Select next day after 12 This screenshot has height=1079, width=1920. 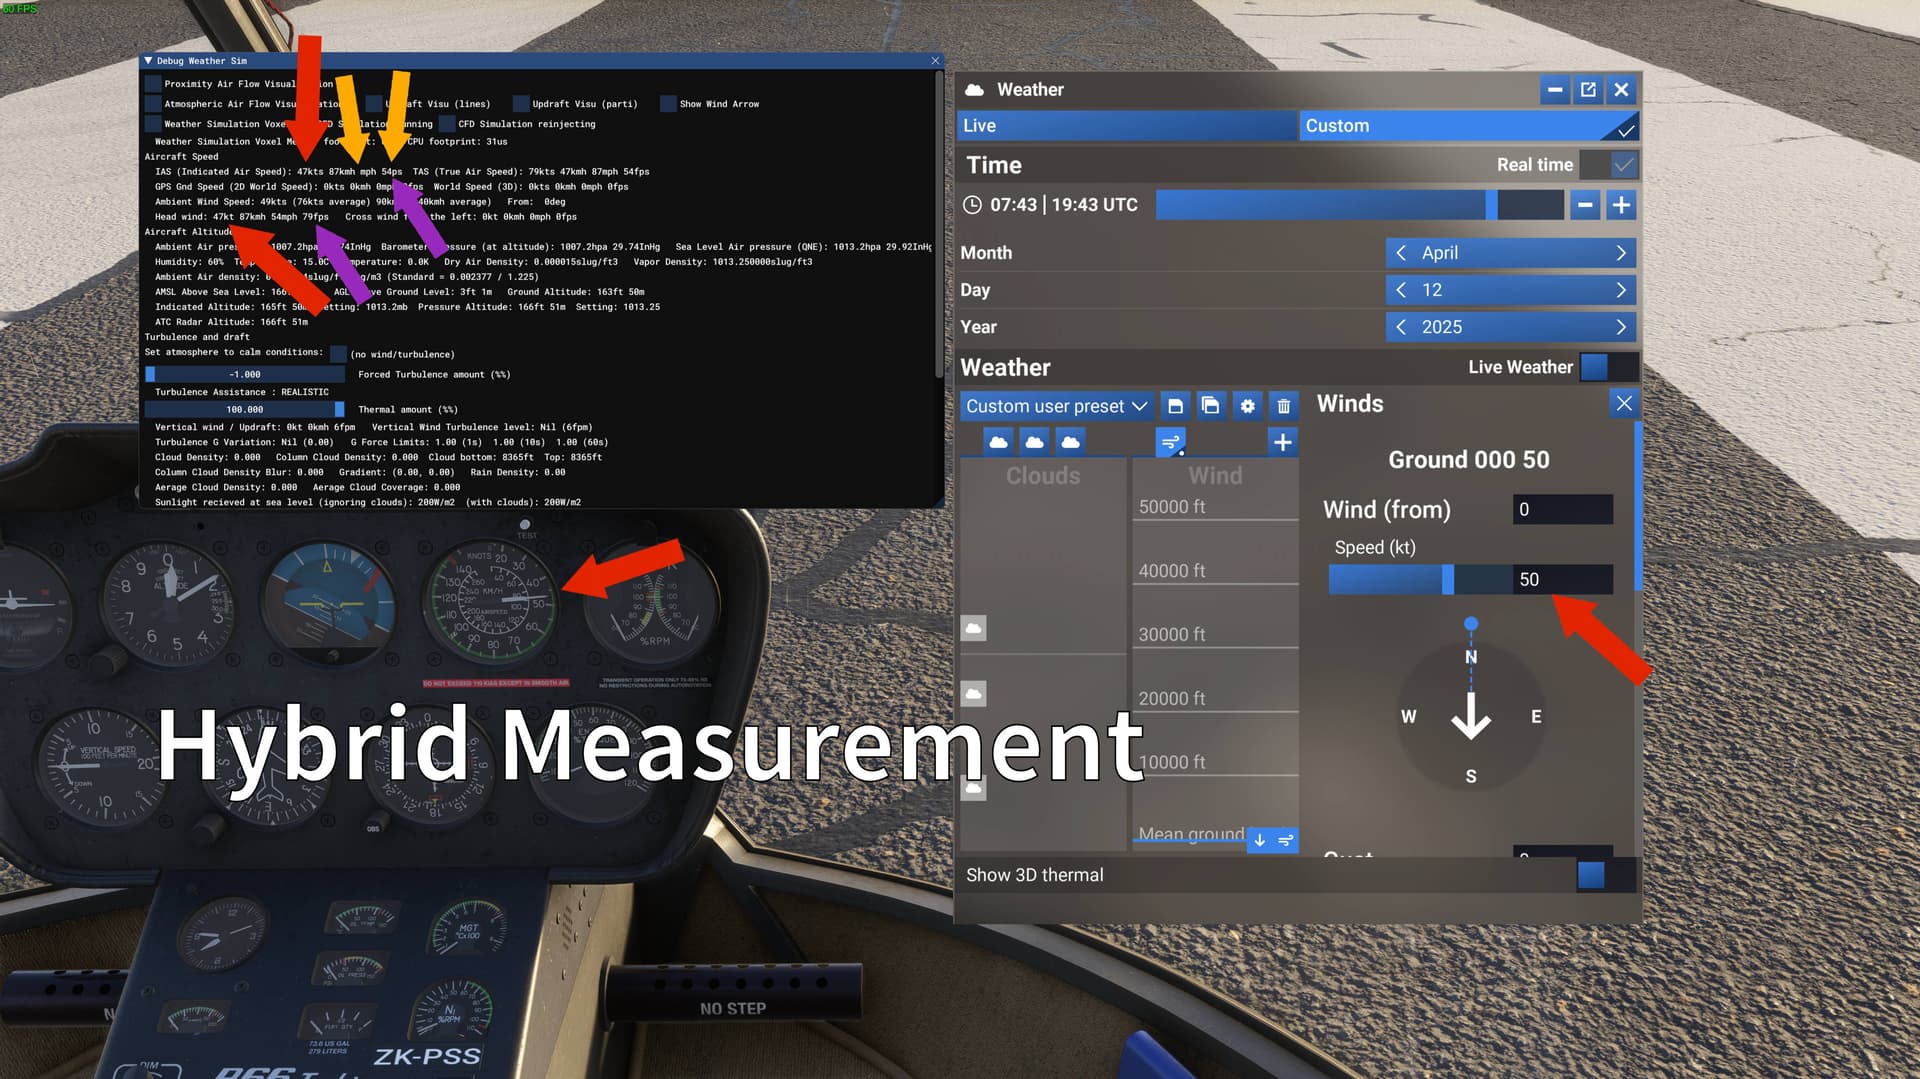pos(1620,290)
